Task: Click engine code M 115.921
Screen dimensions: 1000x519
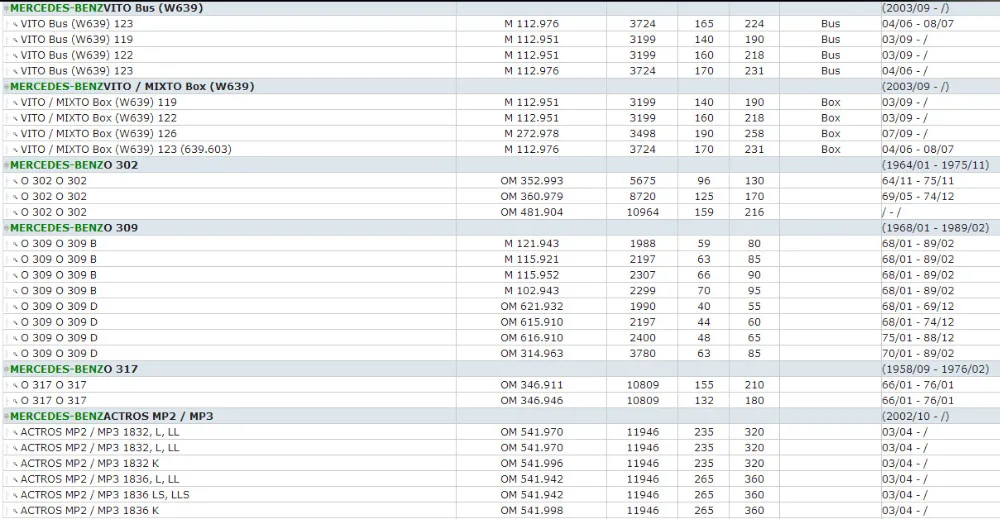Action: (x=531, y=260)
